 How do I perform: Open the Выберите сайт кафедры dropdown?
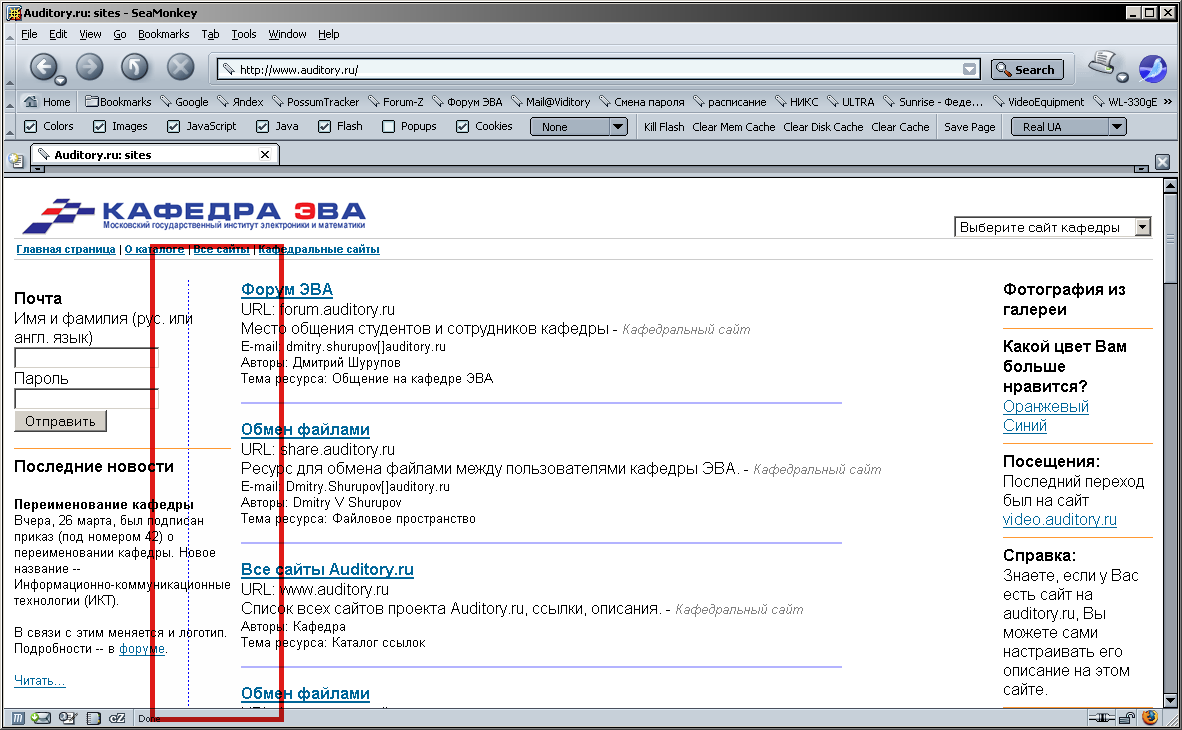pos(1052,227)
